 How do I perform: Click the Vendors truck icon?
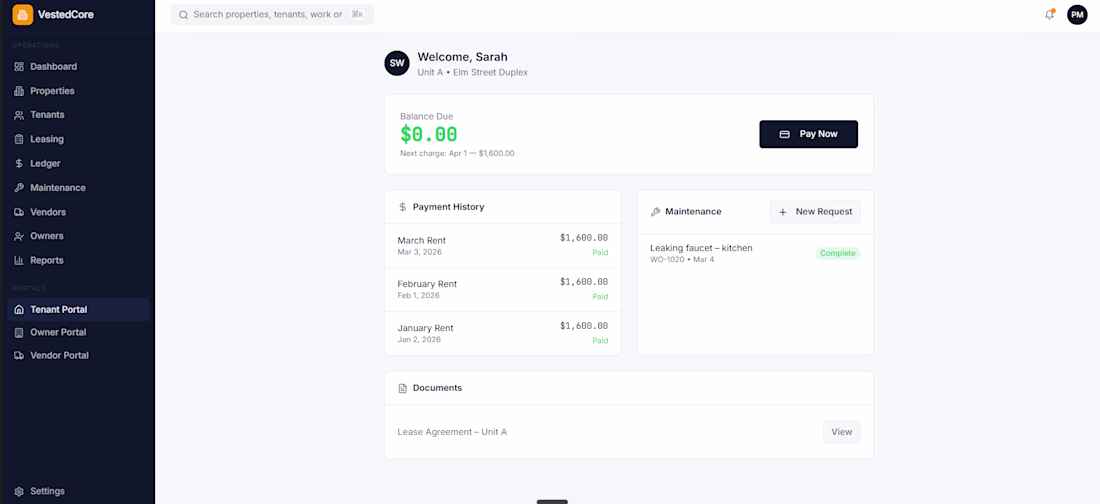[x=19, y=212]
